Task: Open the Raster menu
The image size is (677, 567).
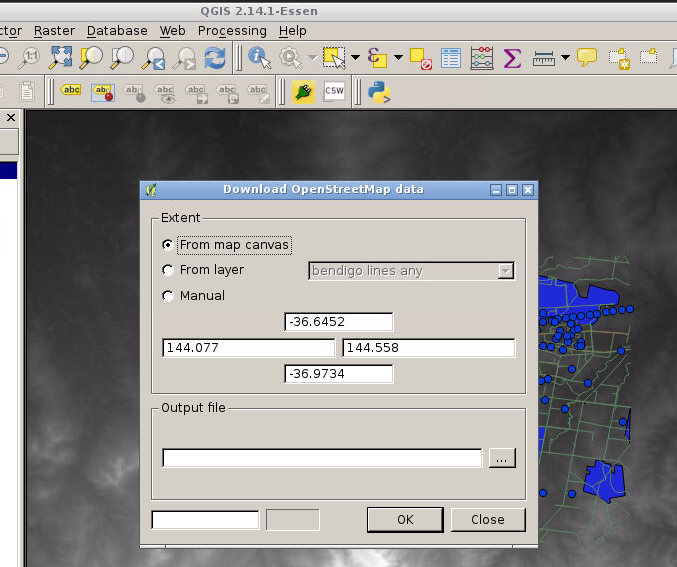Action: pos(54,31)
